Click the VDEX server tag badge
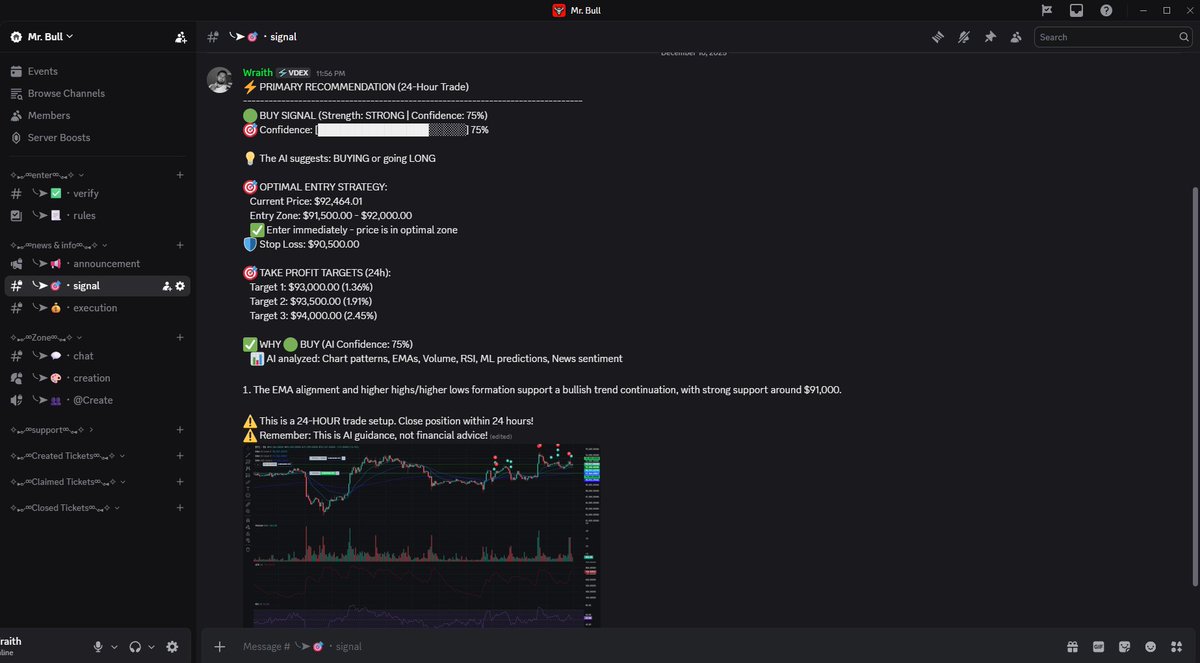The height and width of the screenshot is (663, 1200). pos(293,73)
